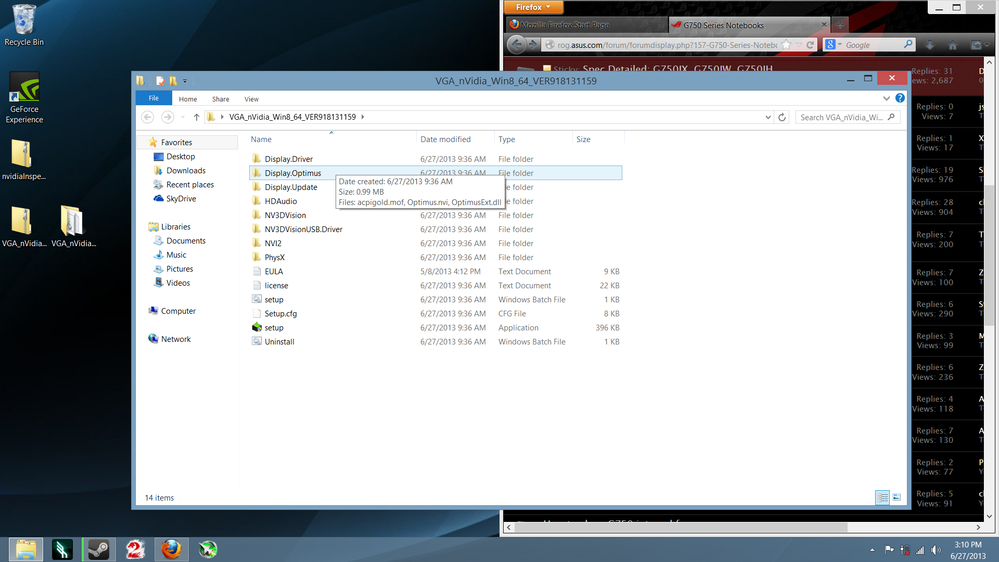Open Quick Access Toolbar customize dropdown
The image size is (999, 562).
coord(185,81)
